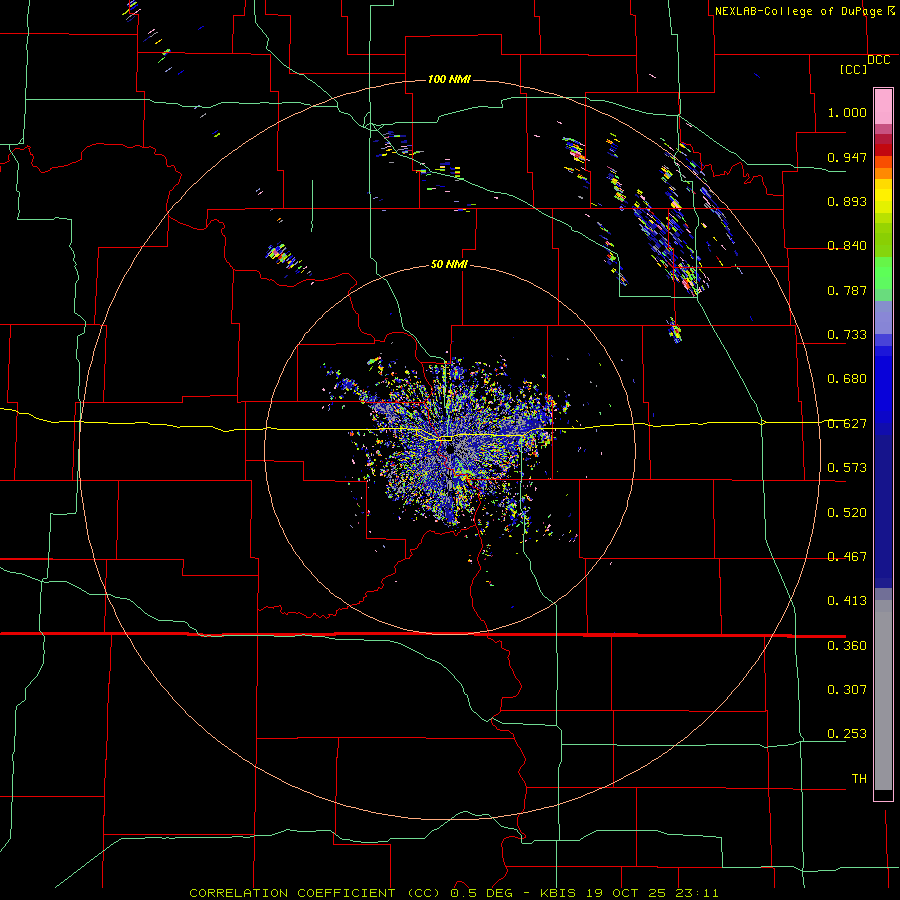Viewport: 900px width, 900px height.
Task: Click the 50 NMI range ring label
Action: pos(449,264)
